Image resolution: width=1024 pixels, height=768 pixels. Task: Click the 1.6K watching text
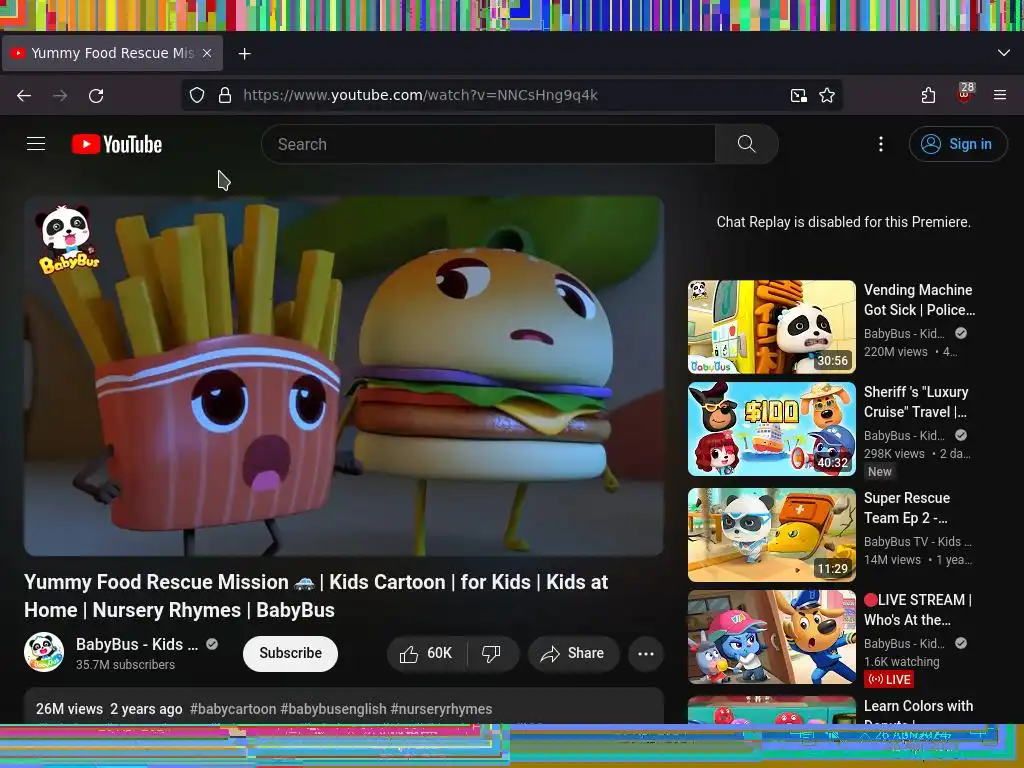point(901,662)
